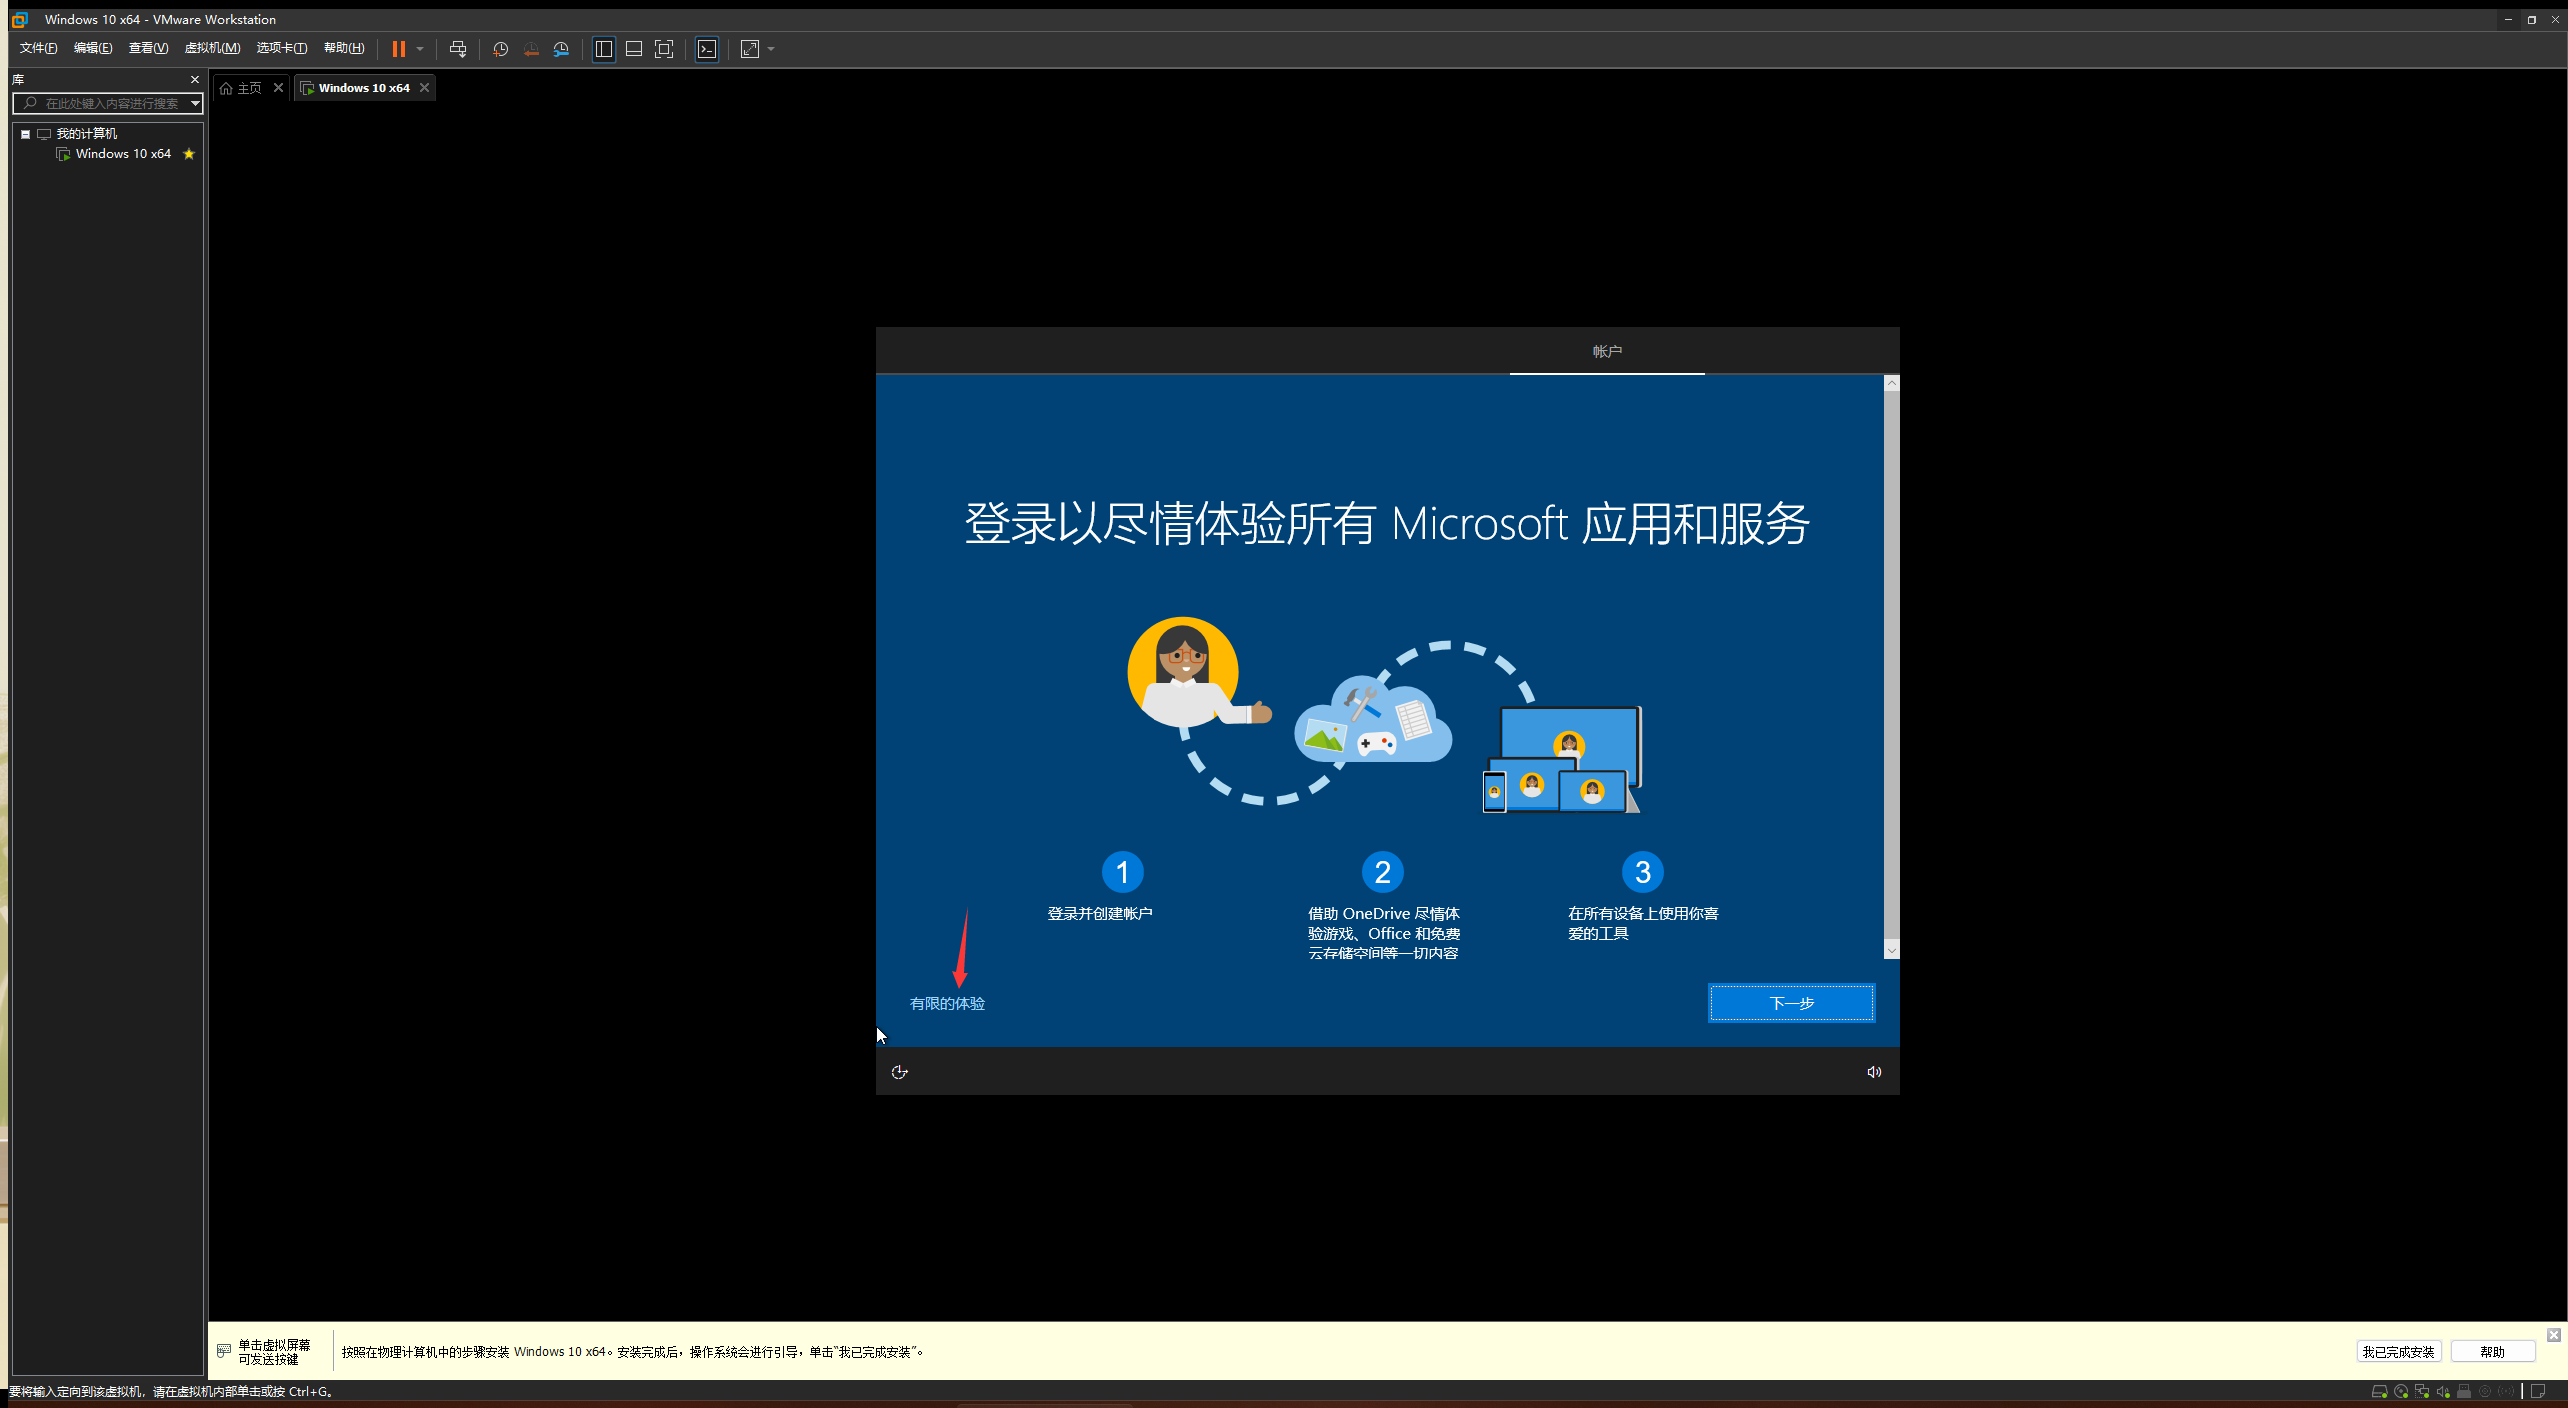Select the Windows 10 x64 virtual machine in library
This screenshot has height=1408, width=2568.
(x=123, y=153)
